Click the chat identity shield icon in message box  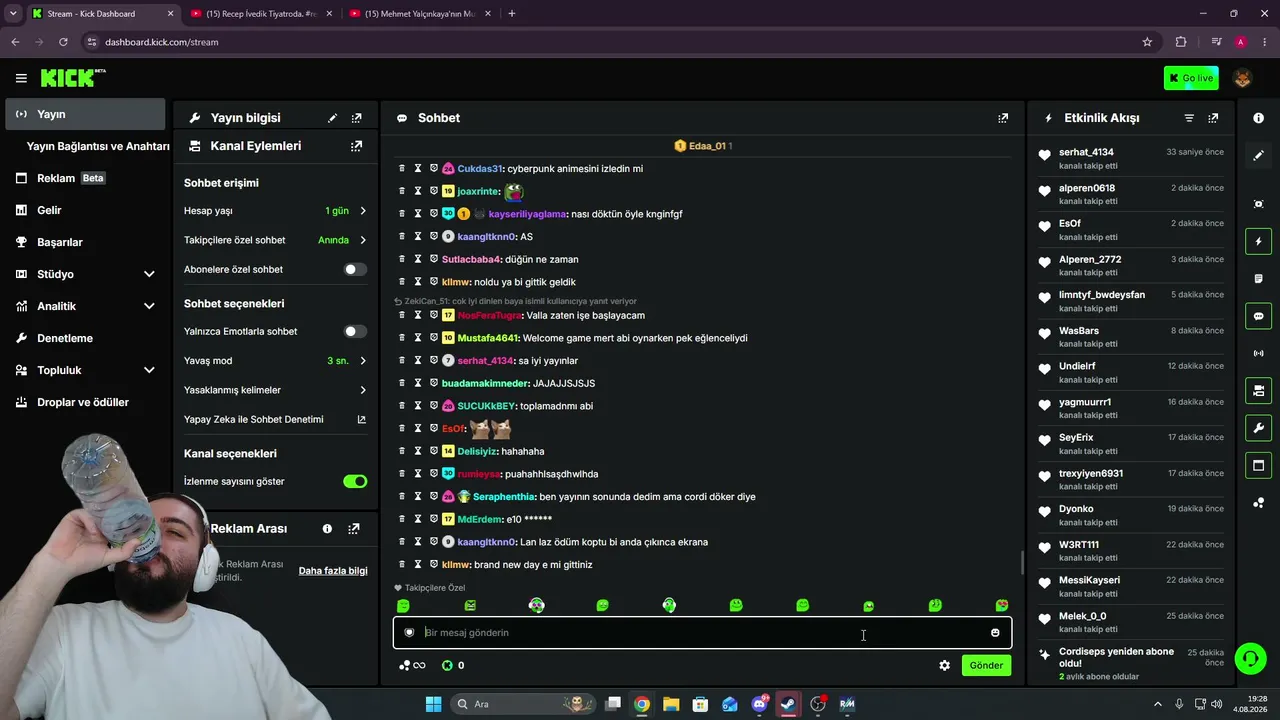coord(409,632)
